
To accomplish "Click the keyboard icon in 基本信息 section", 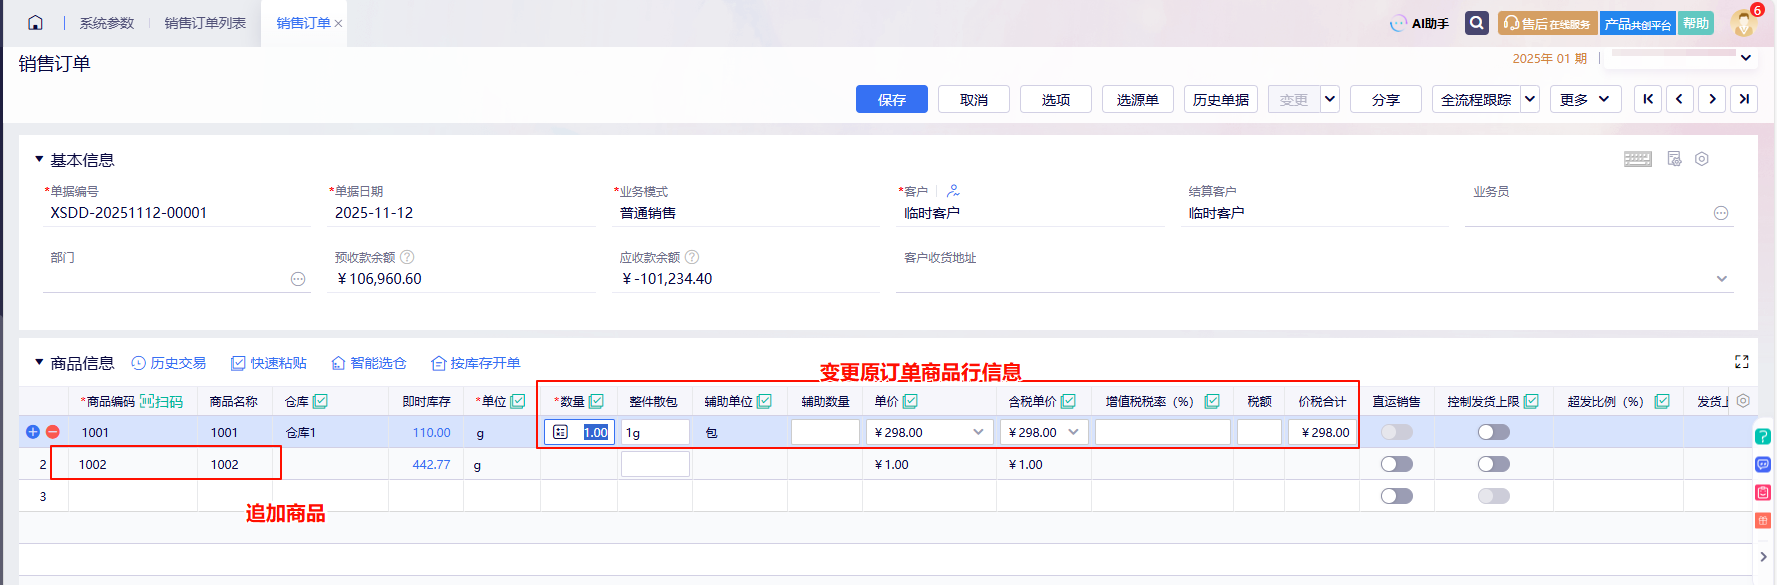I will point(1638,159).
